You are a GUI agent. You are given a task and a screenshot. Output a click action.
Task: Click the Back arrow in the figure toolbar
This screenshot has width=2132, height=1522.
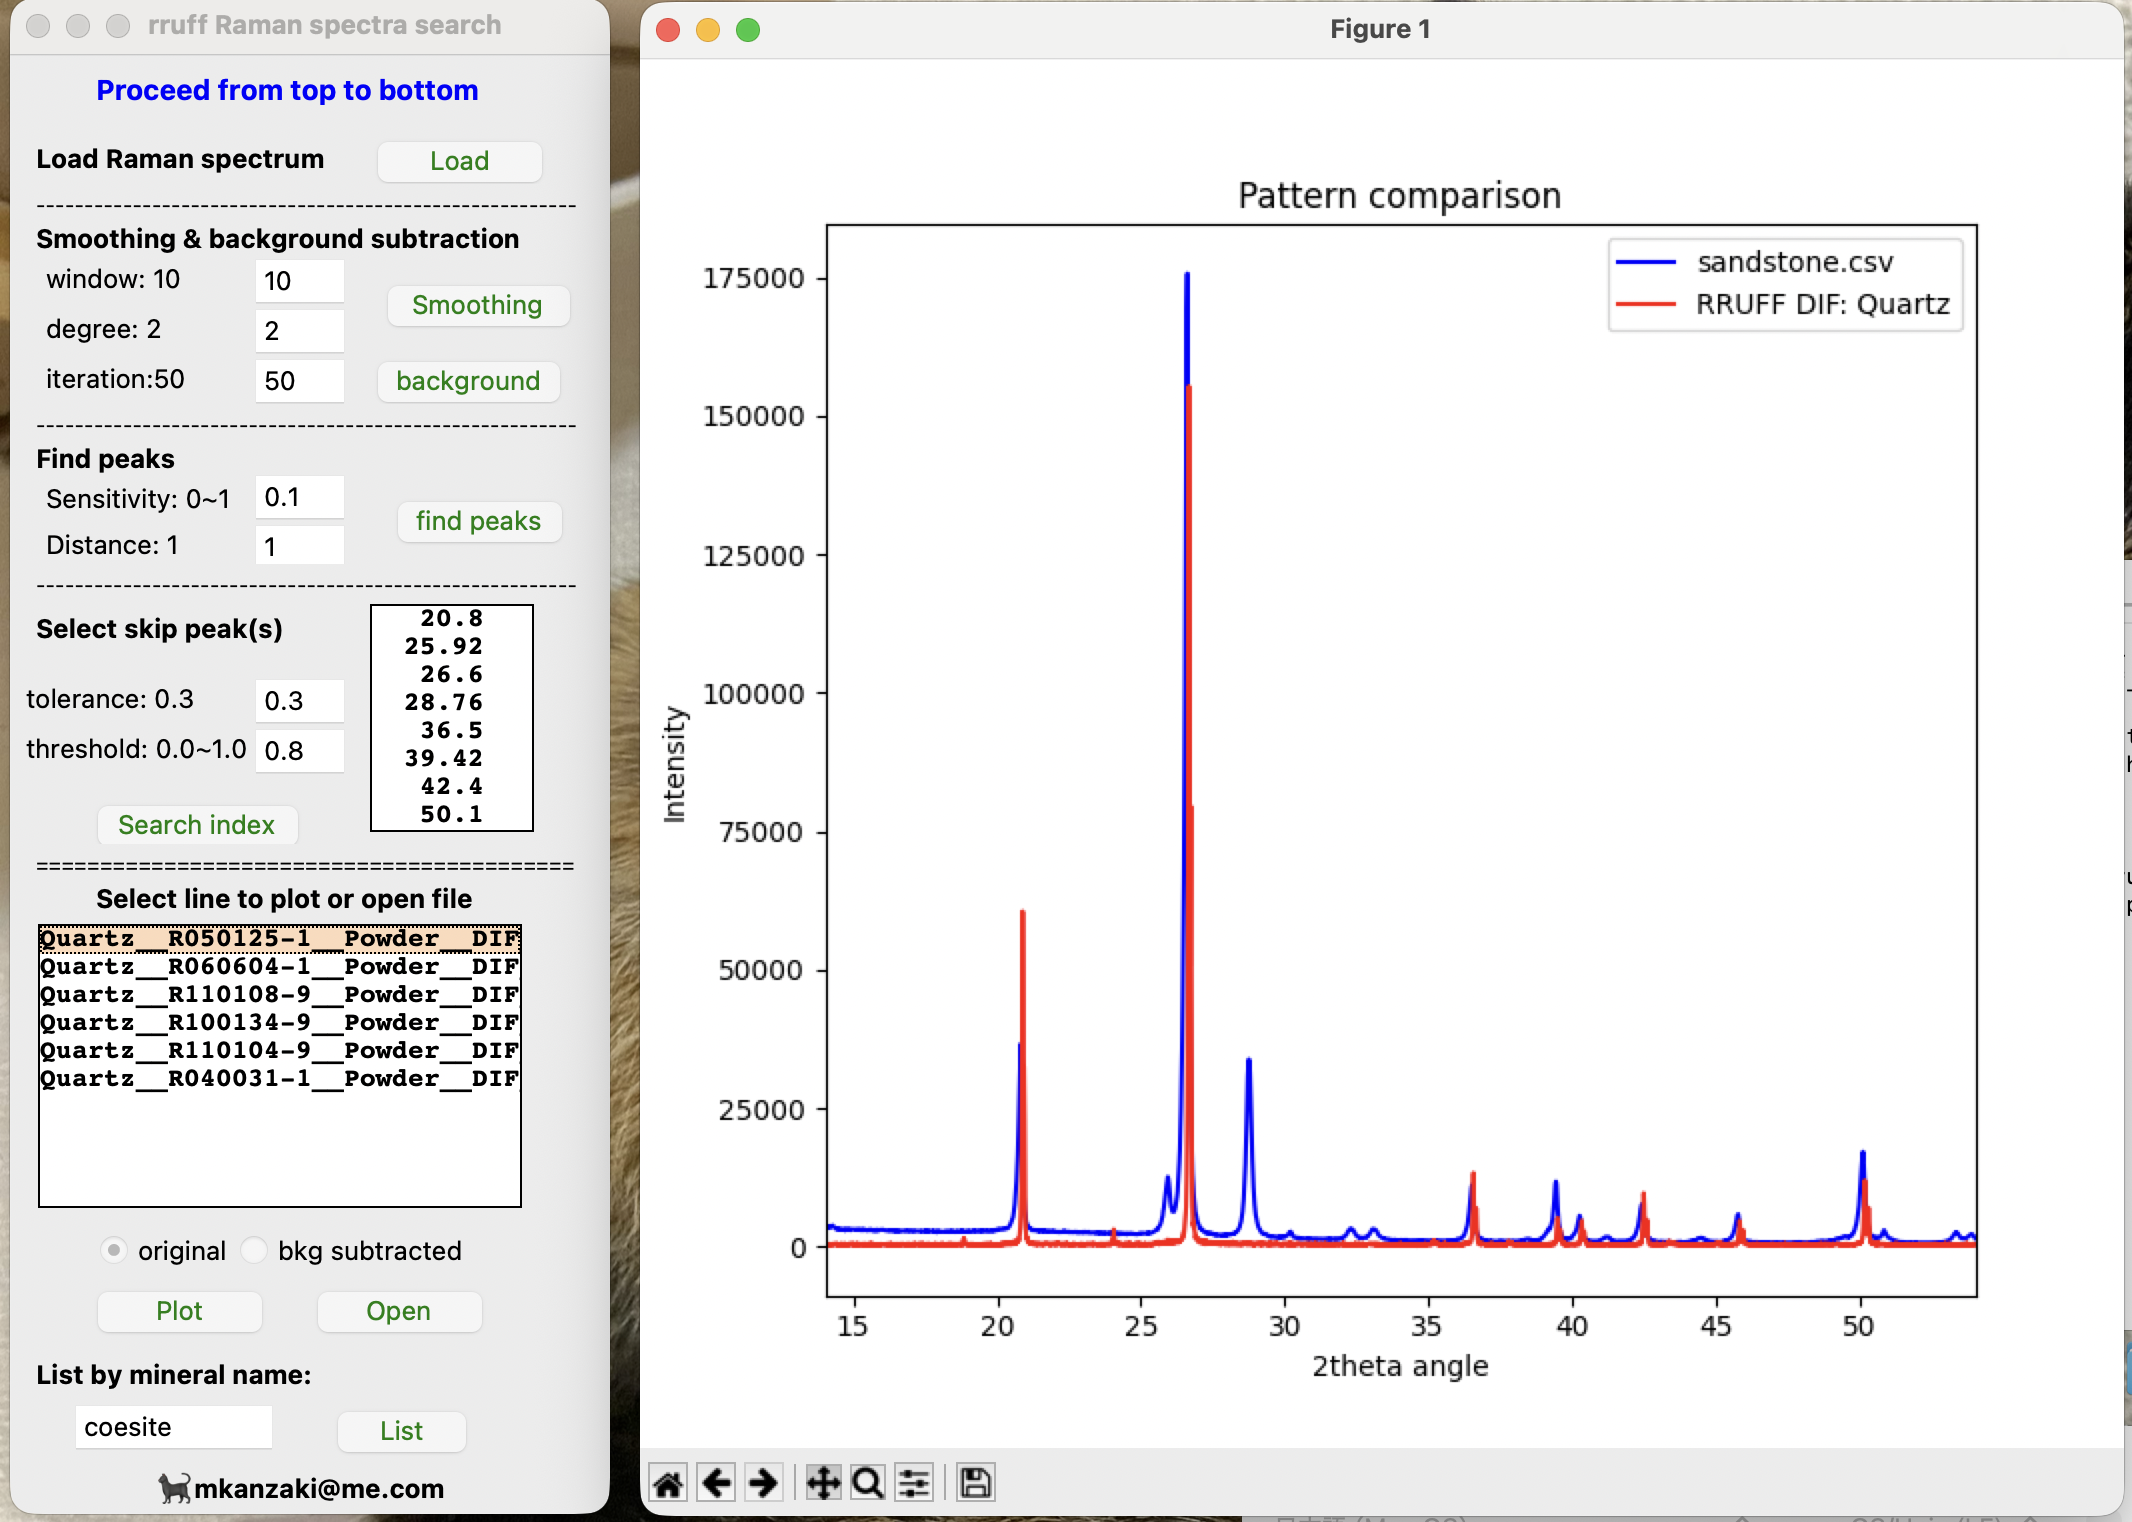(716, 1483)
